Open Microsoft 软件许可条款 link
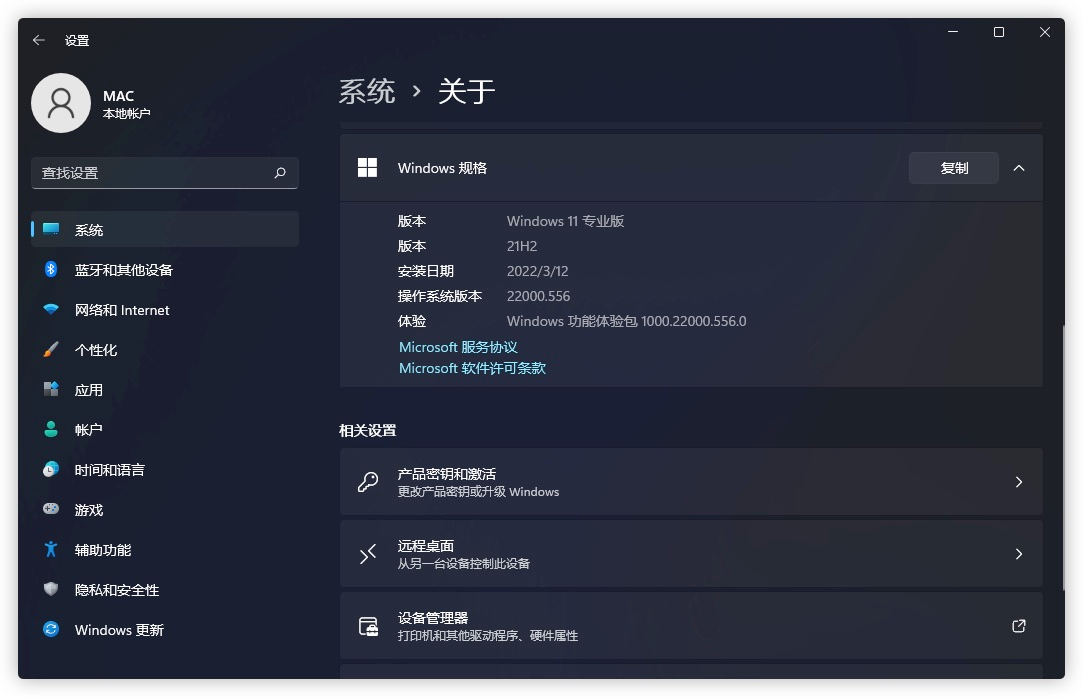1083x697 pixels. (472, 368)
